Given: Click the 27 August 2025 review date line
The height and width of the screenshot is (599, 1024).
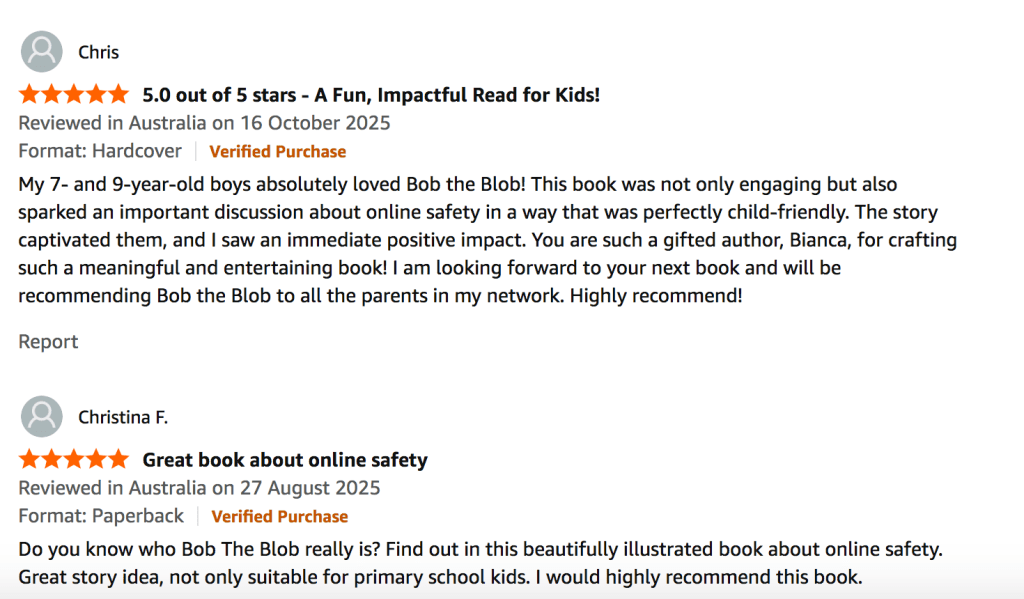Looking at the screenshot, I should 199,488.
